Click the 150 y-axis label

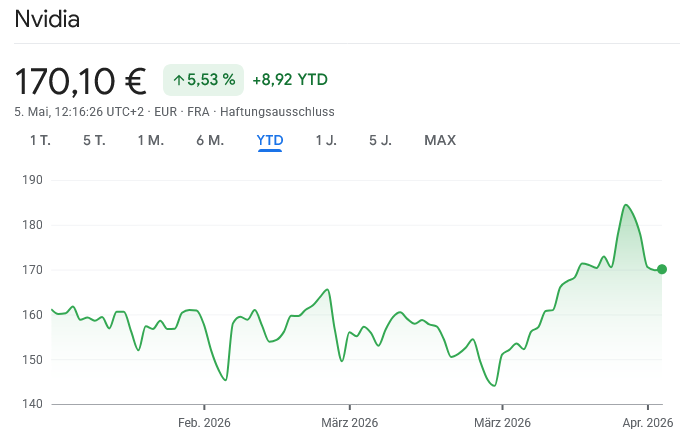[x=33, y=360]
